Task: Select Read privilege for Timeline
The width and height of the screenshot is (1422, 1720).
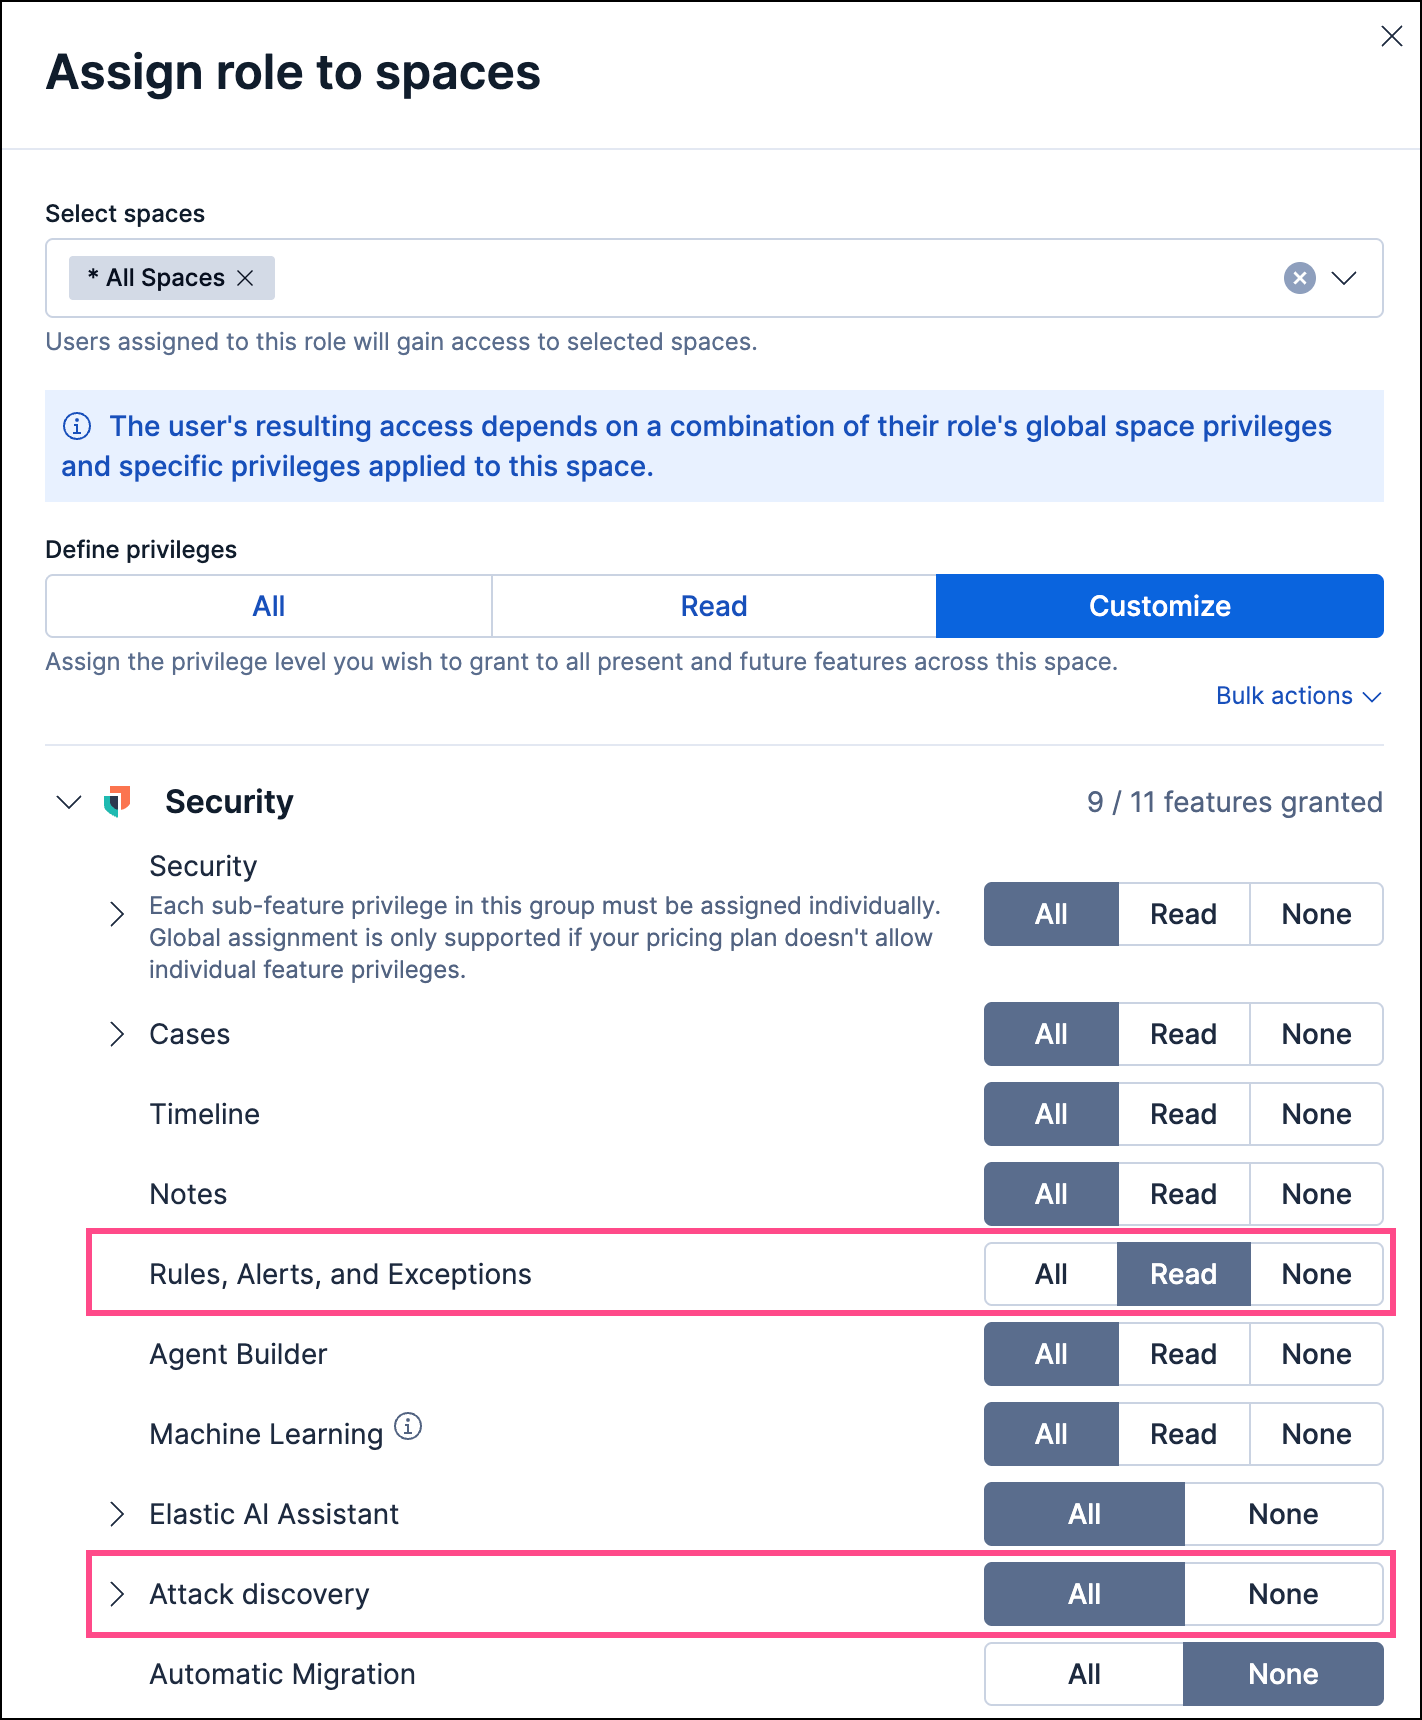Action: [x=1183, y=1113]
